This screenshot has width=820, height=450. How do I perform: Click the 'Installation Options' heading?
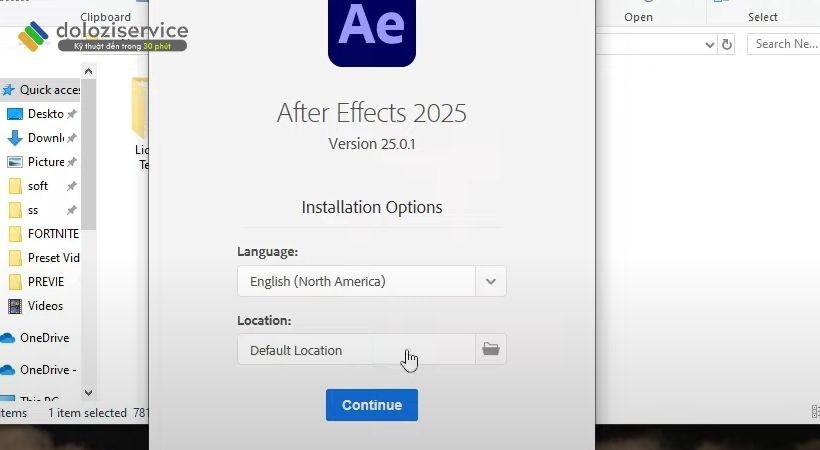pos(372,207)
